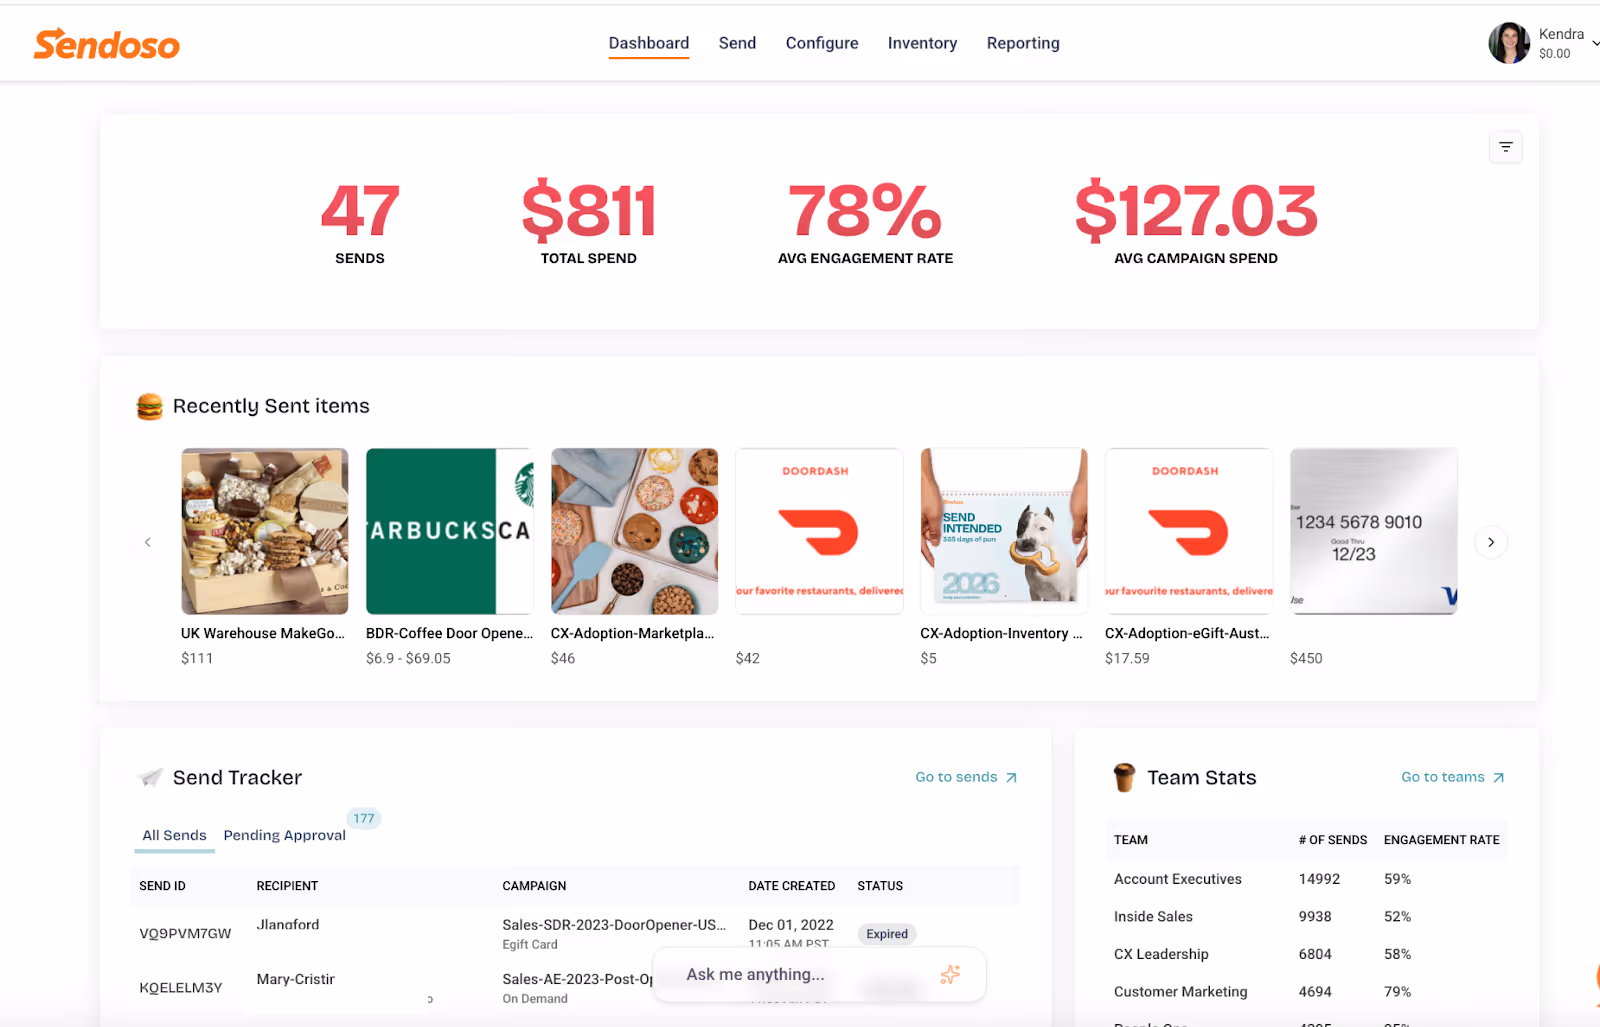The height and width of the screenshot is (1027, 1600).
Task: Click the CAMPAIGN column header
Action: pyautogui.click(x=534, y=886)
